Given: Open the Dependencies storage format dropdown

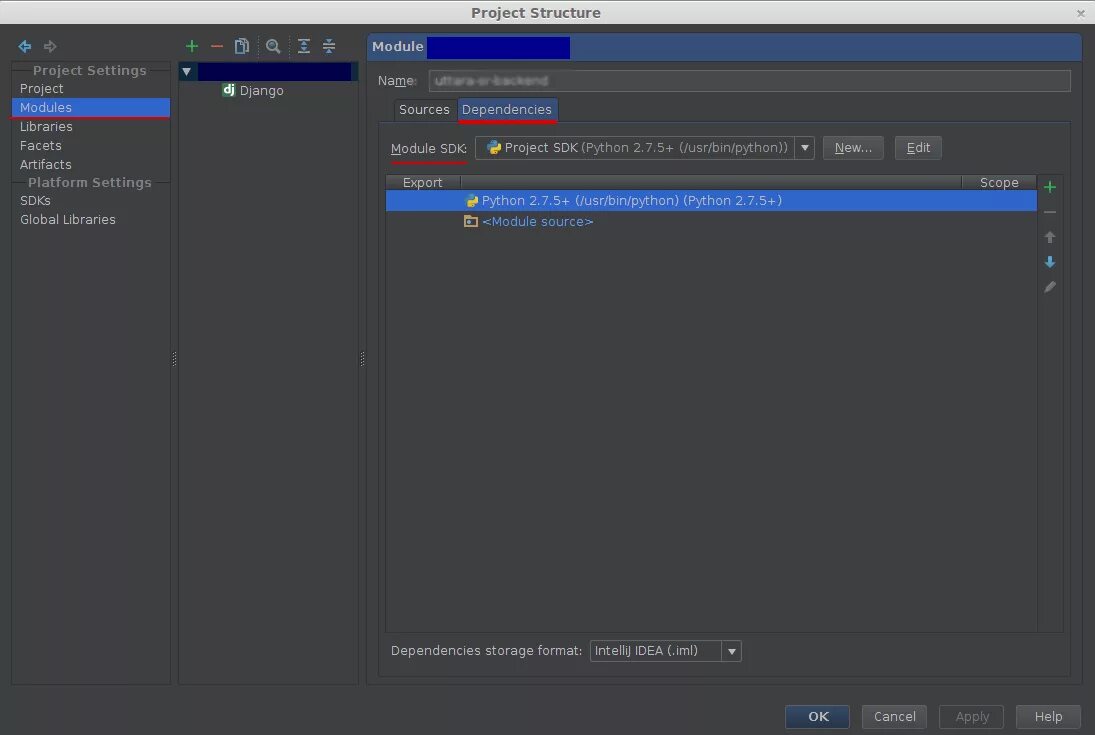Looking at the screenshot, I should [731, 651].
